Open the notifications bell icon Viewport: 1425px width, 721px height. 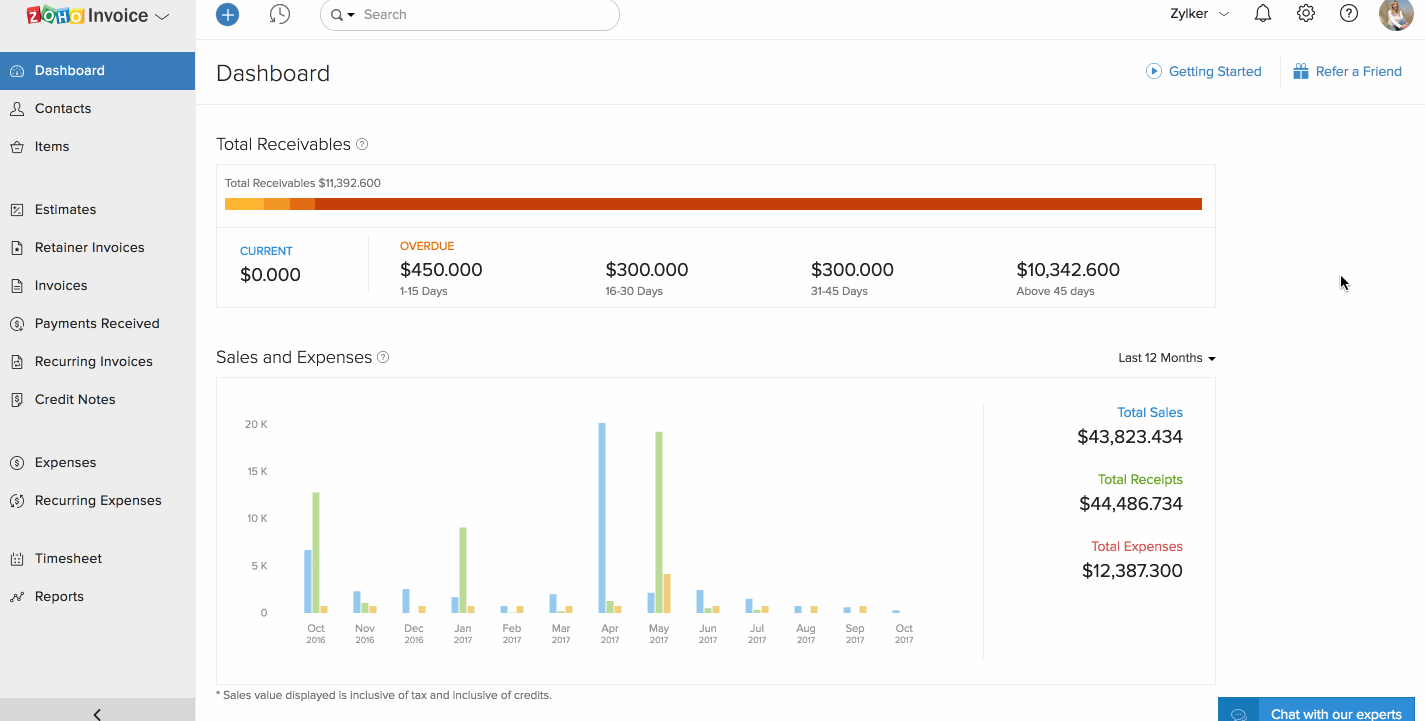pyautogui.click(x=1263, y=14)
